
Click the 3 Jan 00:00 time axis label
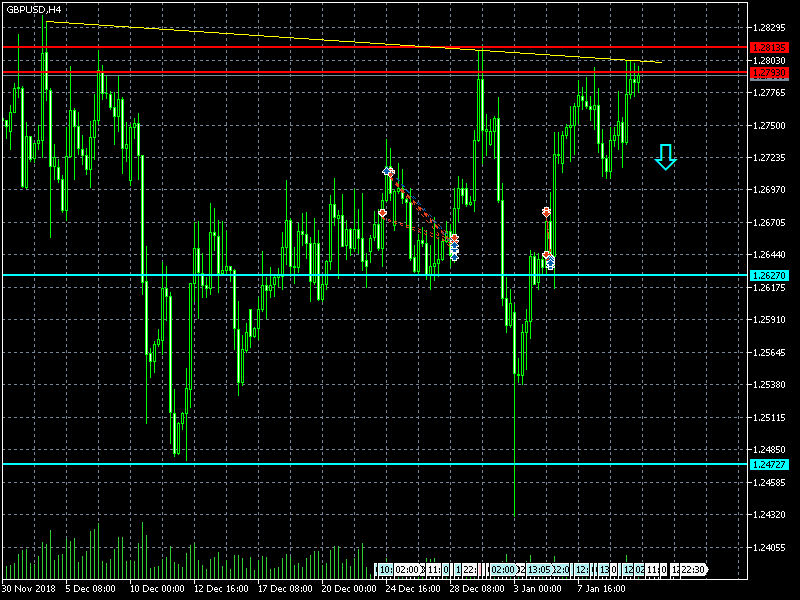[538, 588]
